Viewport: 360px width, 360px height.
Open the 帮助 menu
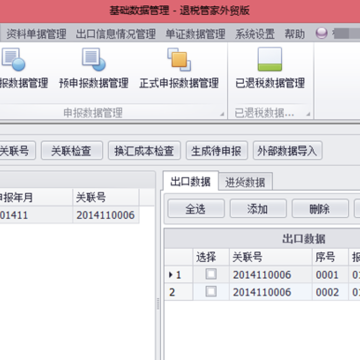(x=295, y=34)
